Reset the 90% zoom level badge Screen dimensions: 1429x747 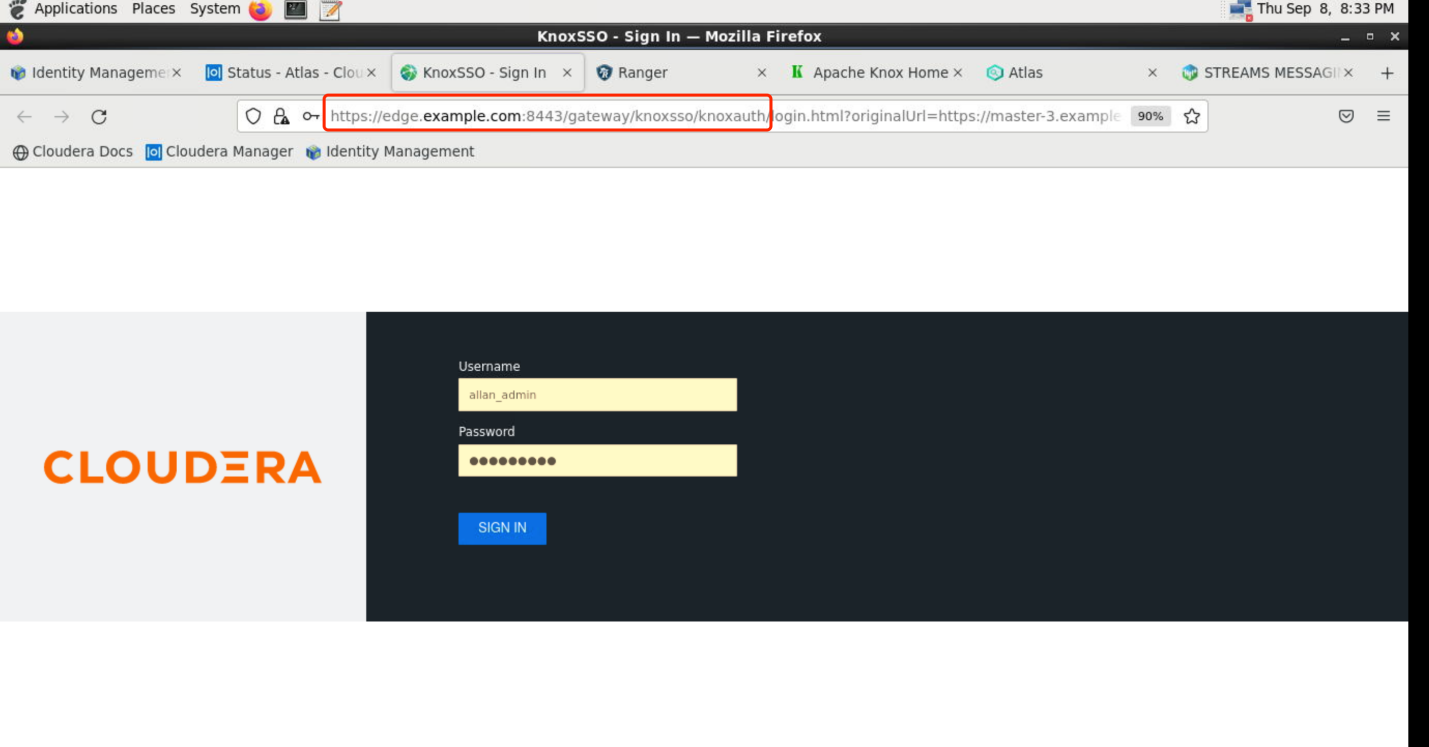pyautogui.click(x=1150, y=116)
